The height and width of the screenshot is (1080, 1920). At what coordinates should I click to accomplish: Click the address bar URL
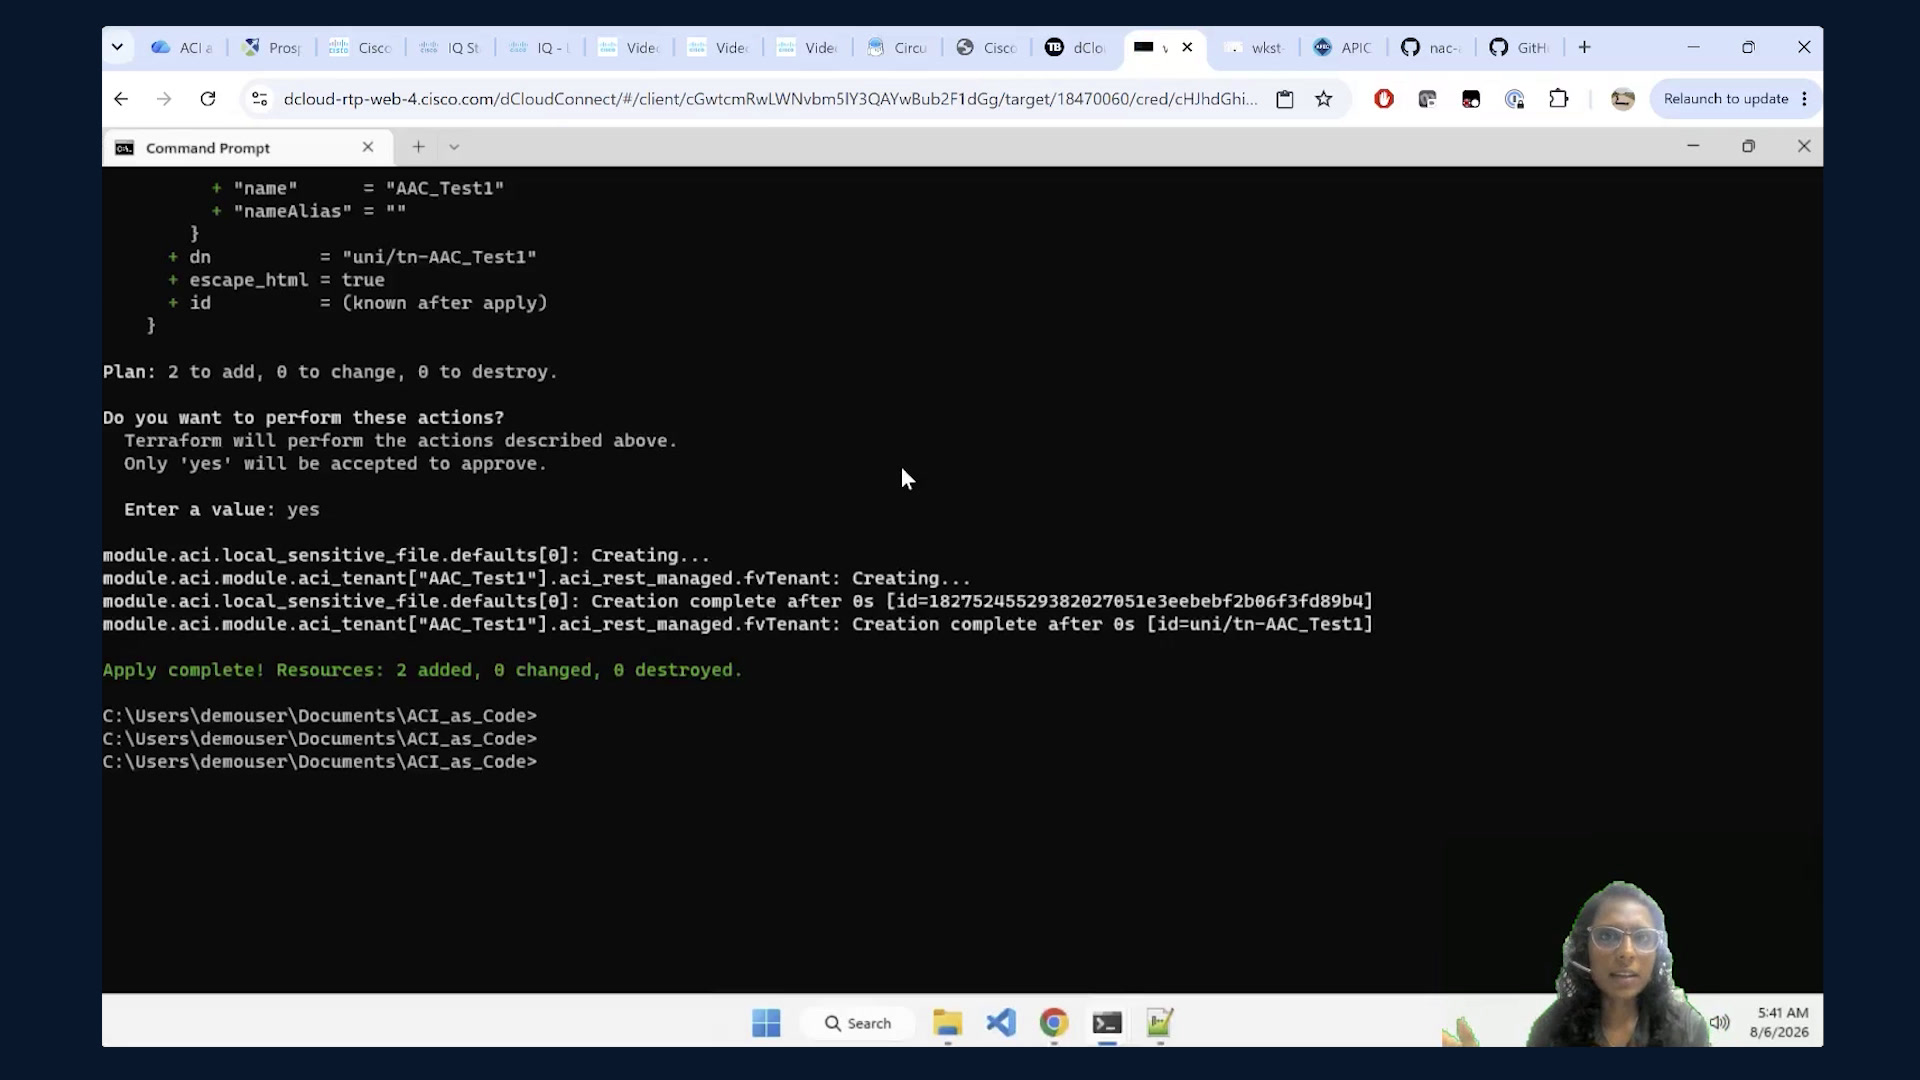tap(770, 99)
